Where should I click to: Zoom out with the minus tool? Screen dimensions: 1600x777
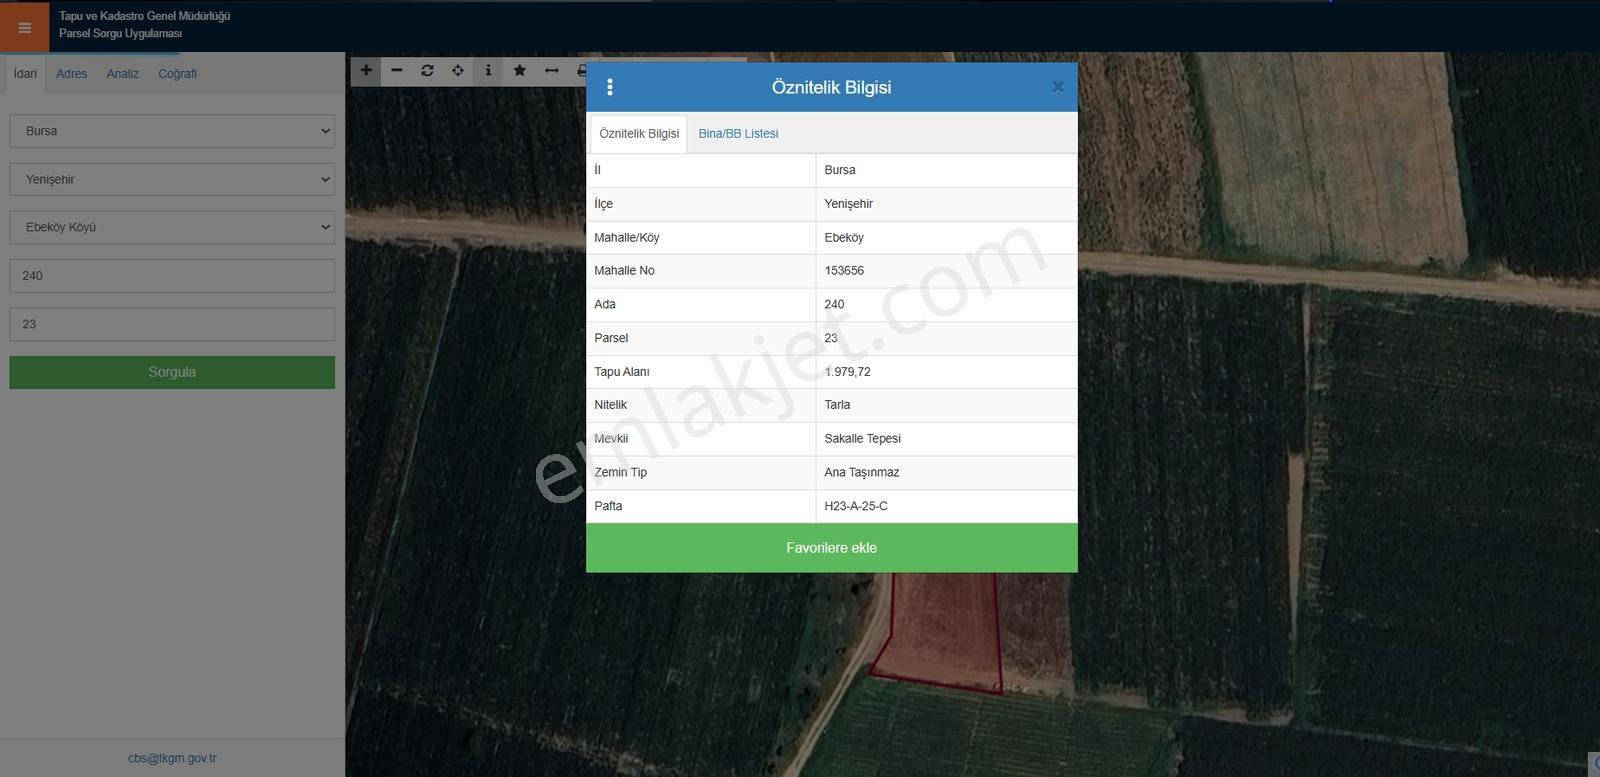coord(397,70)
